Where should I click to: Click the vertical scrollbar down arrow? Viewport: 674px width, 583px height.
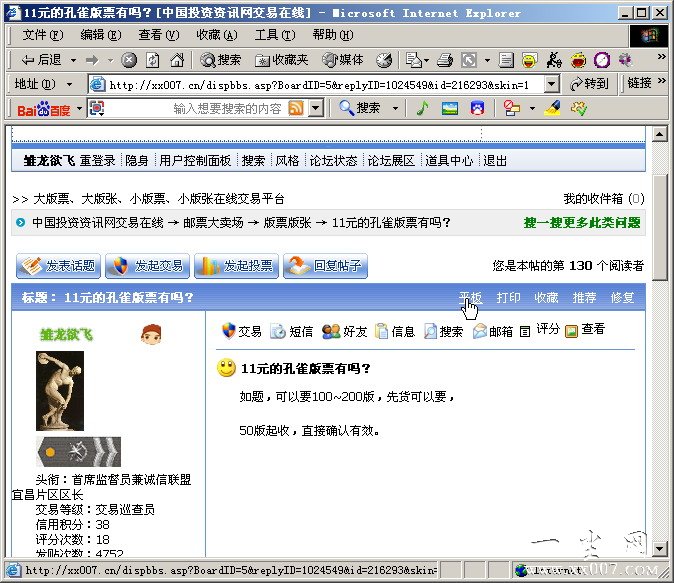(x=658, y=549)
